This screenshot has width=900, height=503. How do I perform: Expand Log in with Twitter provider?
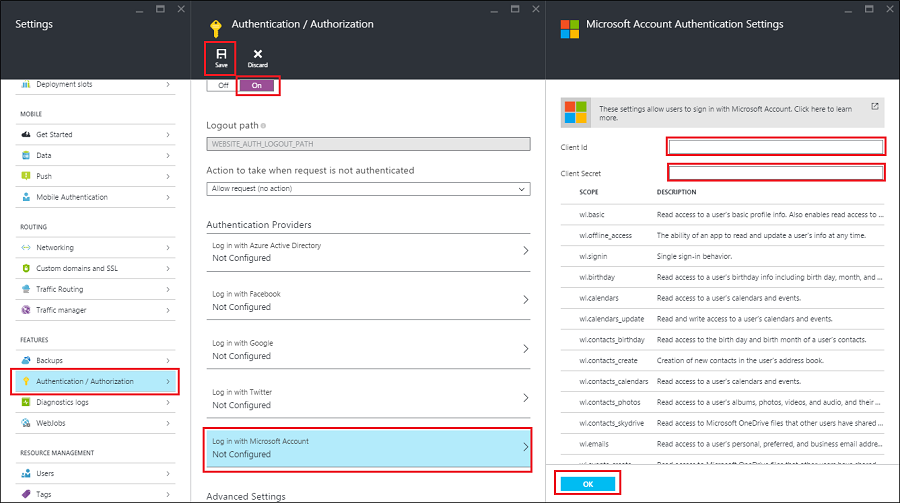point(368,398)
